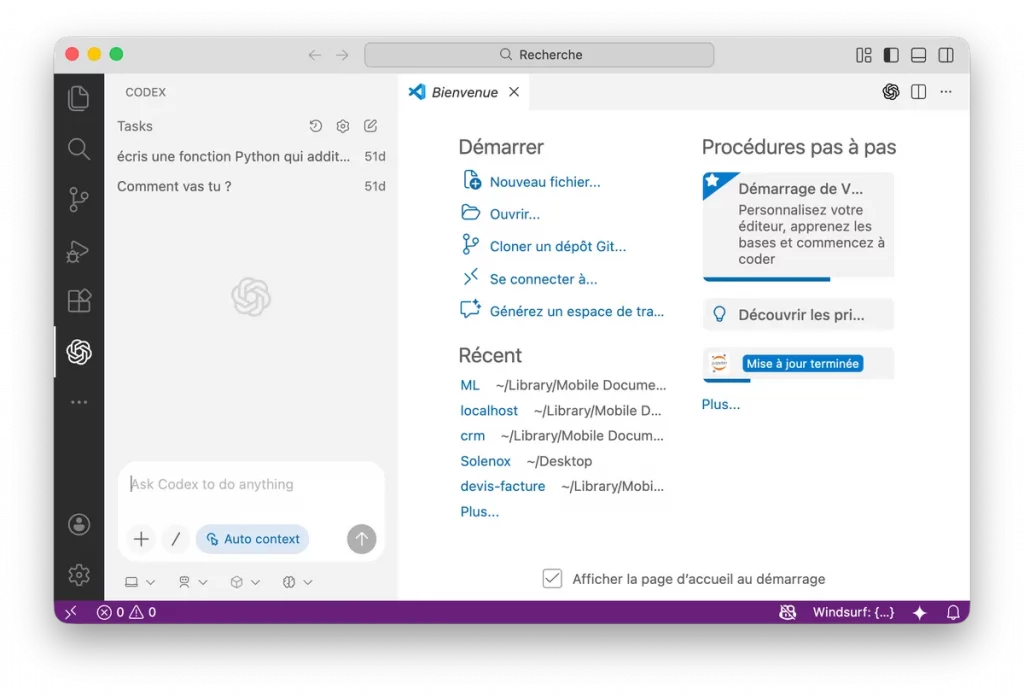Screen dimensions: 1024x695
Task: Open the editor '...' more actions menu
Action: (945, 91)
